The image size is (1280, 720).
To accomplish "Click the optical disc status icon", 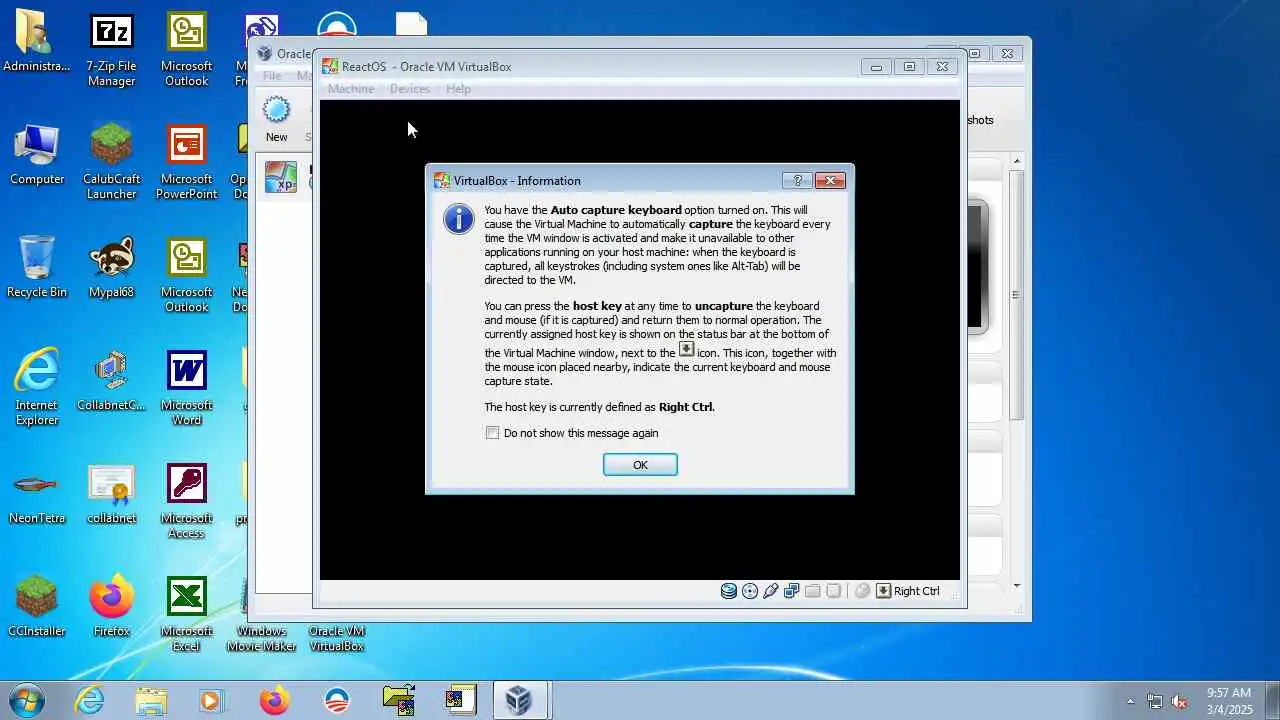I will (x=750, y=591).
